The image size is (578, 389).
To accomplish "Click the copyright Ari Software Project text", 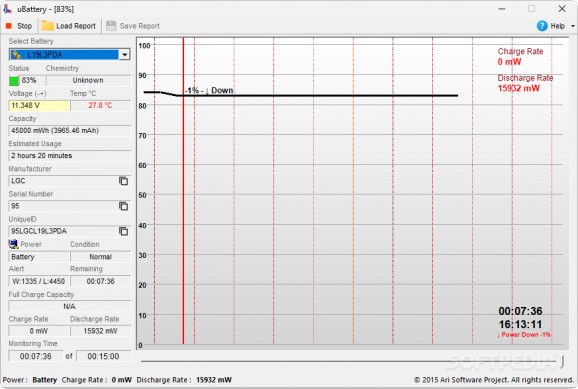I will point(494,380).
